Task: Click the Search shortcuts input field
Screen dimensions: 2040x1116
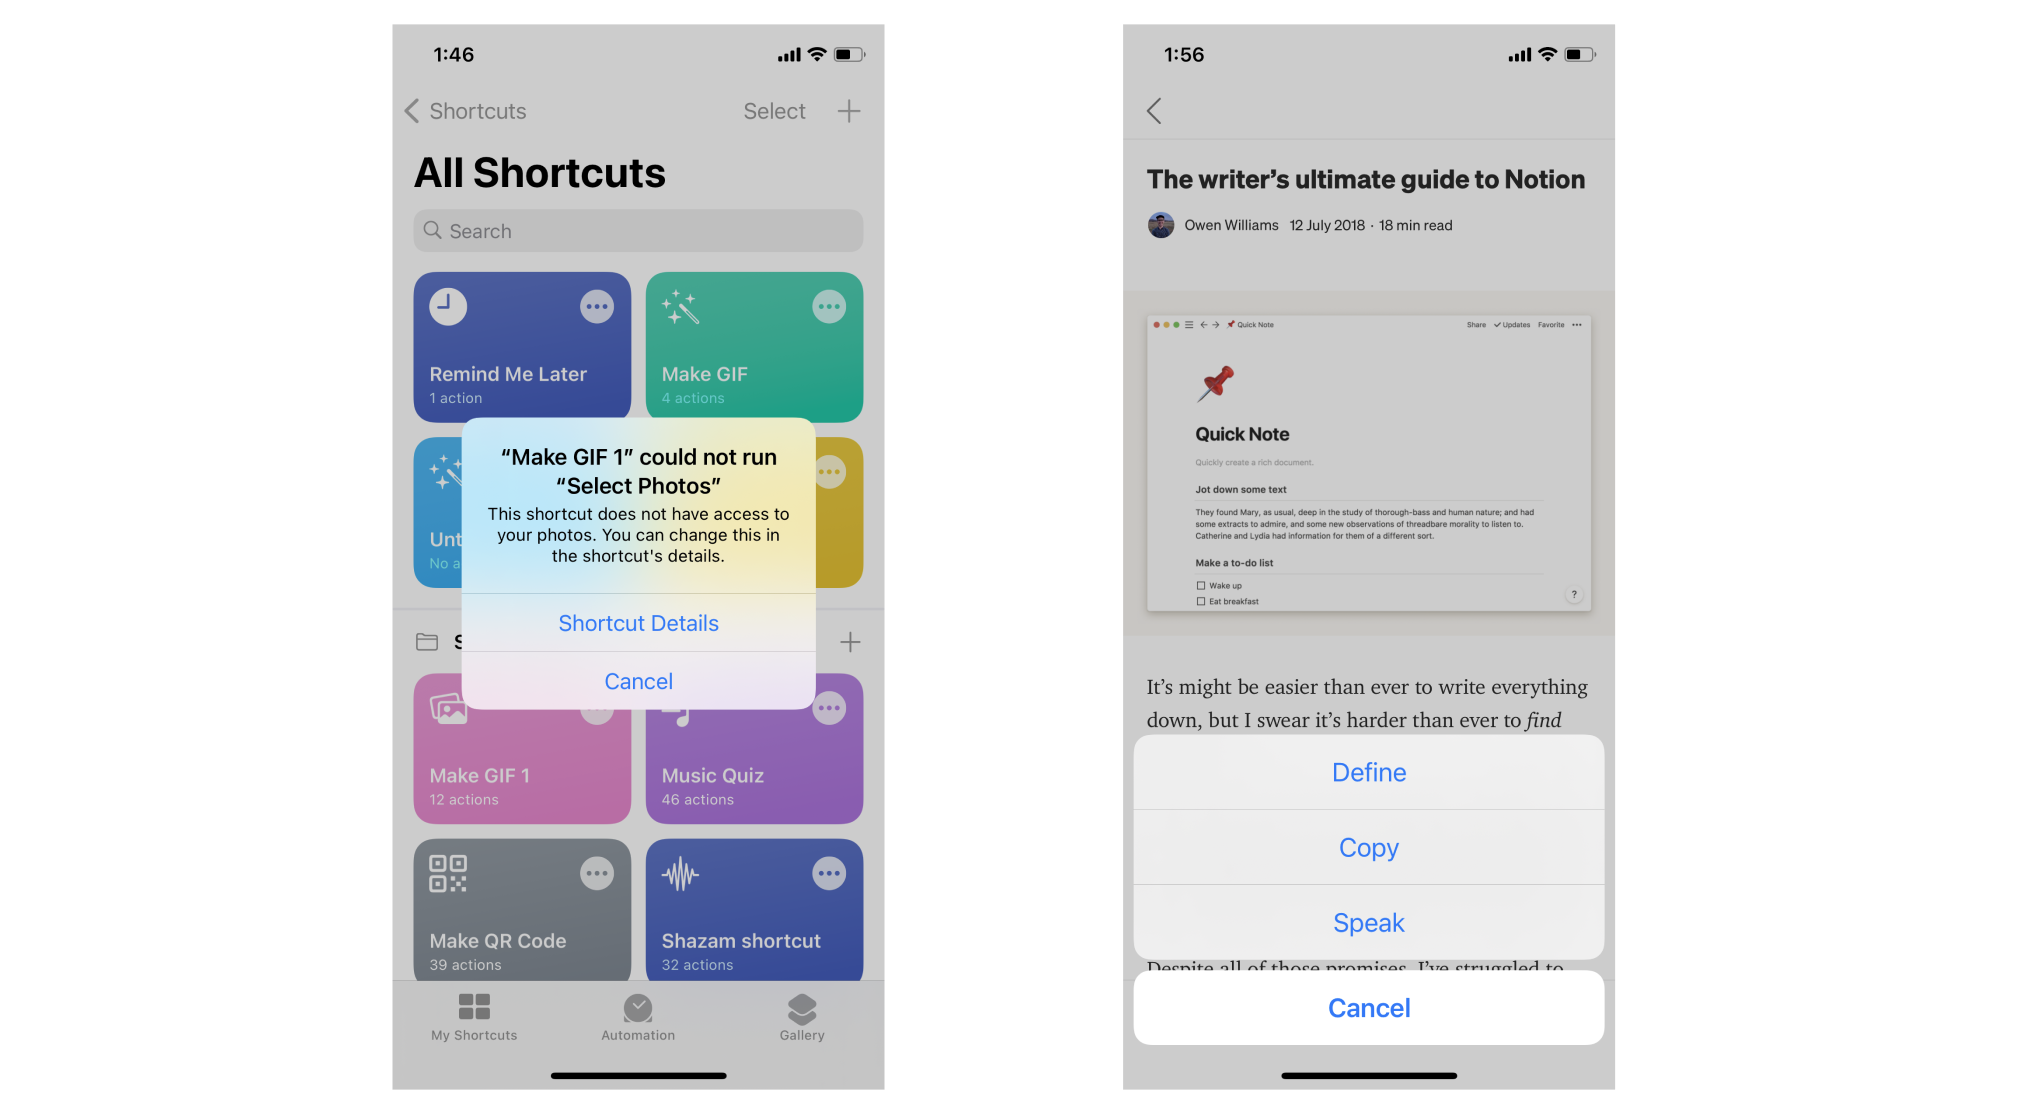Action: (637, 230)
